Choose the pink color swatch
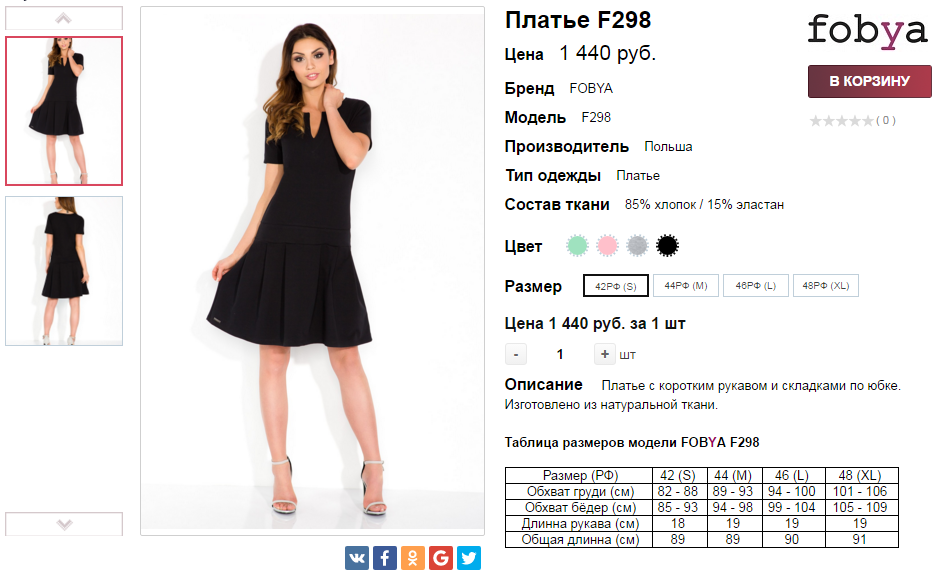The height and width of the screenshot is (576, 945). tap(608, 246)
